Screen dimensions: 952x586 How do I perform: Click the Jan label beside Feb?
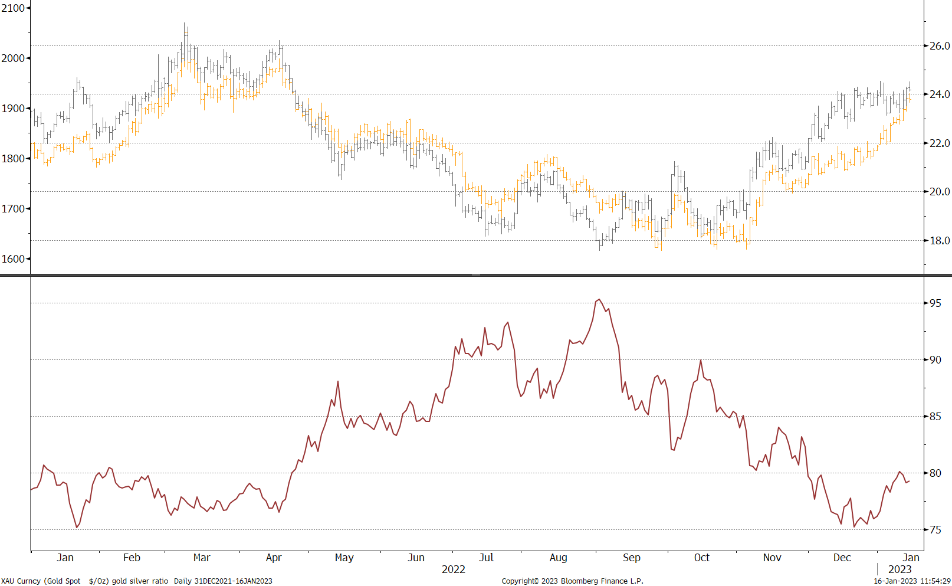point(65,557)
